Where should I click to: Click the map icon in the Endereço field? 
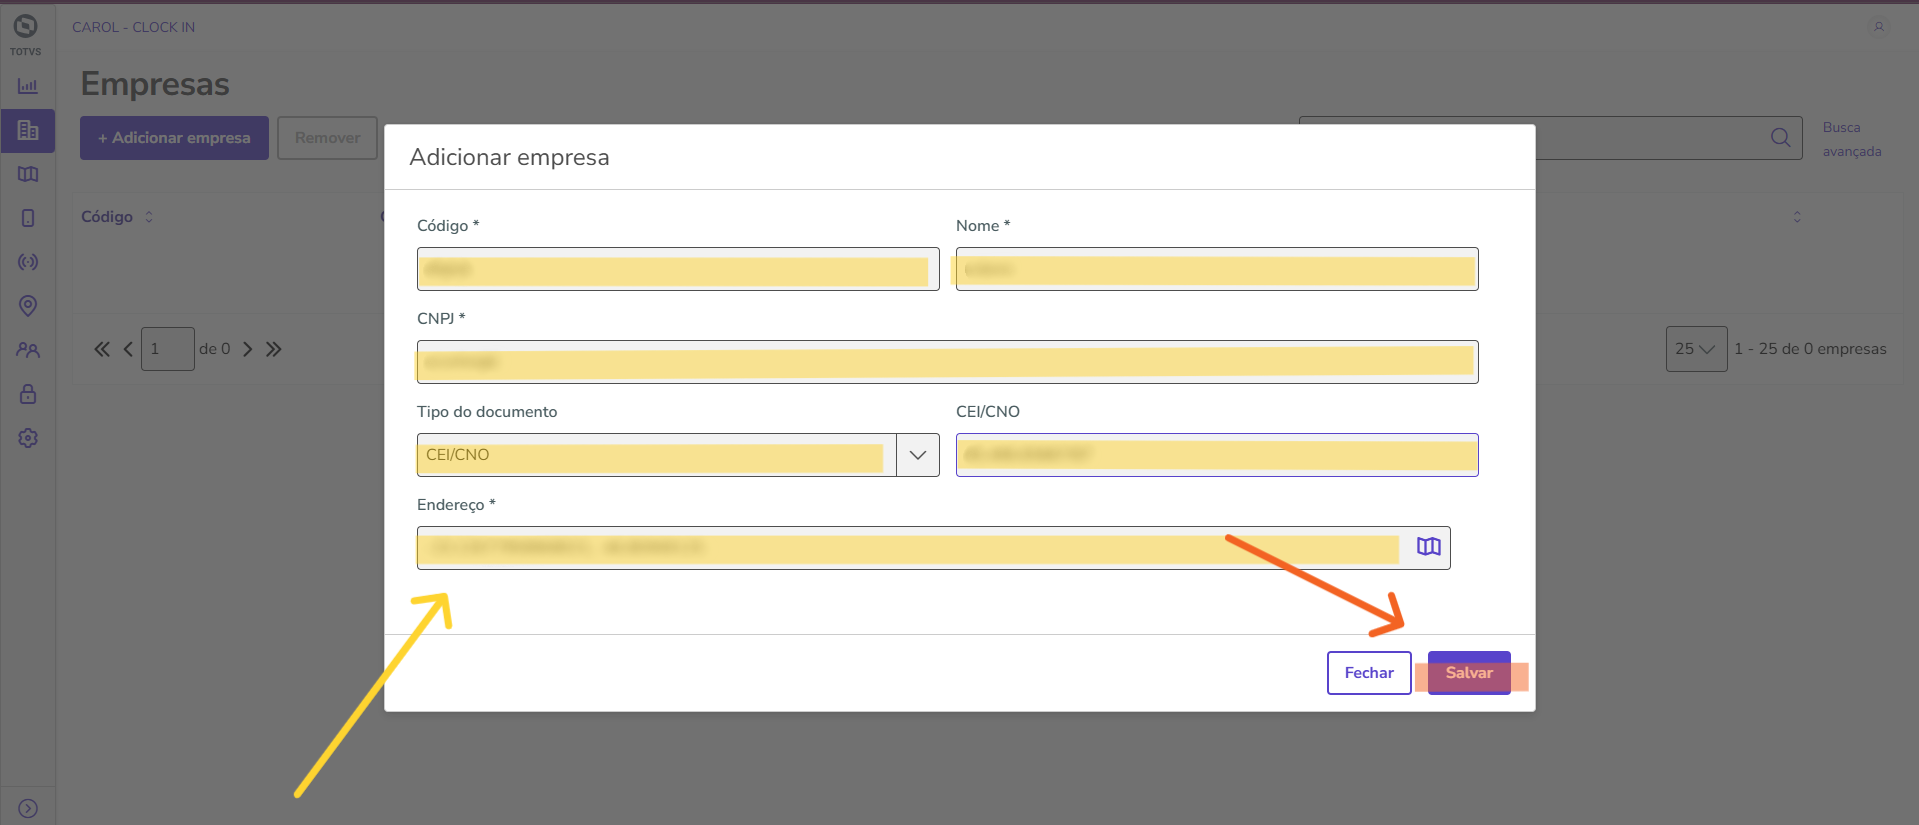1428,546
